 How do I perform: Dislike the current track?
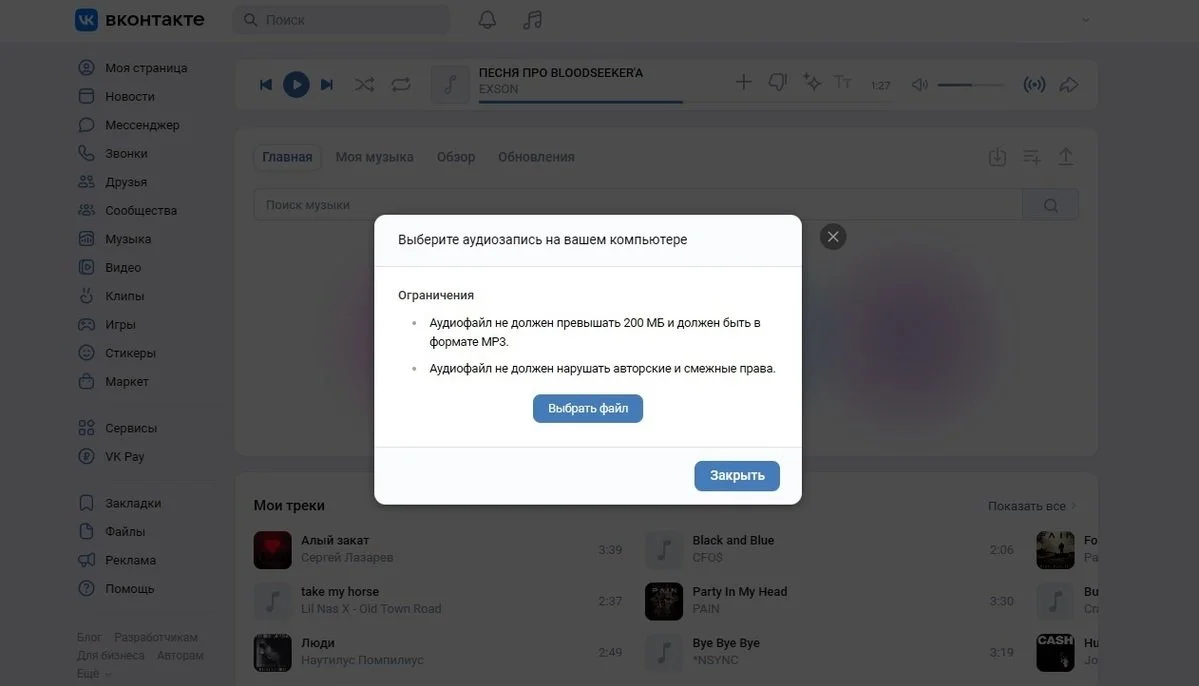[x=778, y=82]
